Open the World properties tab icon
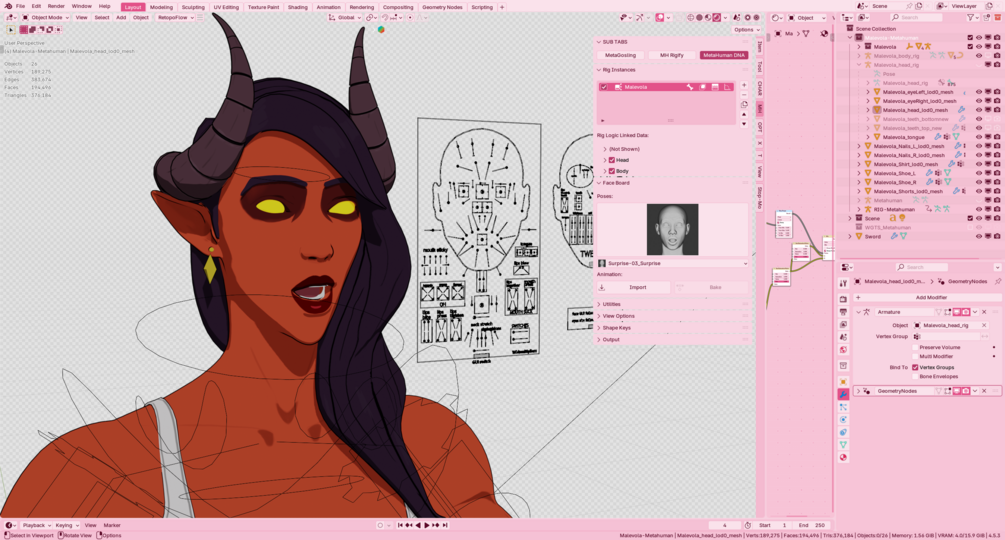Image resolution: width=1005 pixels, height=540 pixels. click(x=843, y=350)
